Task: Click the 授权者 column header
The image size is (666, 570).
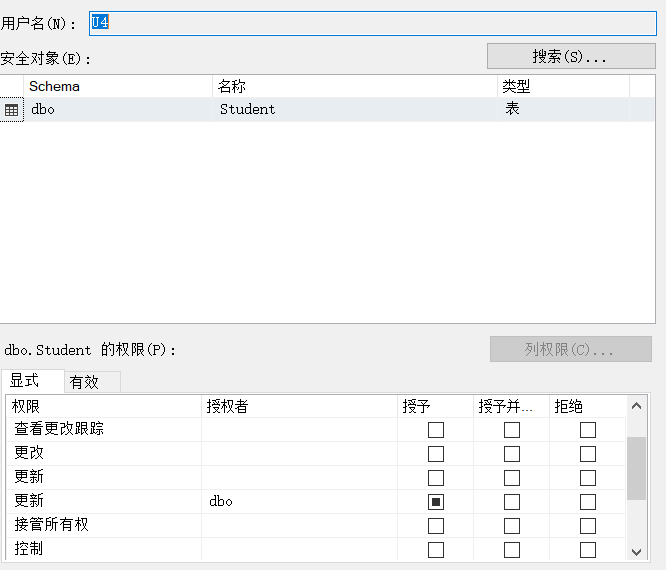Action: 299,406
